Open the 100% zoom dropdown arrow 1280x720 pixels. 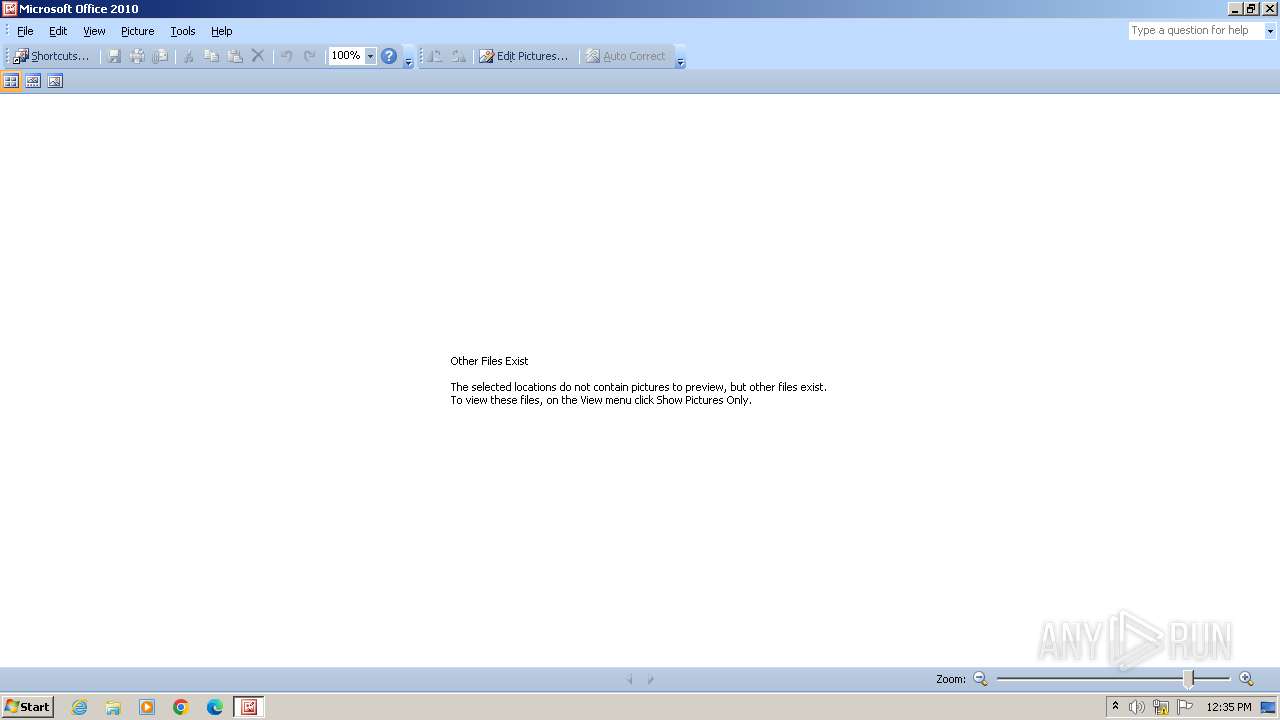click(370, 56)
